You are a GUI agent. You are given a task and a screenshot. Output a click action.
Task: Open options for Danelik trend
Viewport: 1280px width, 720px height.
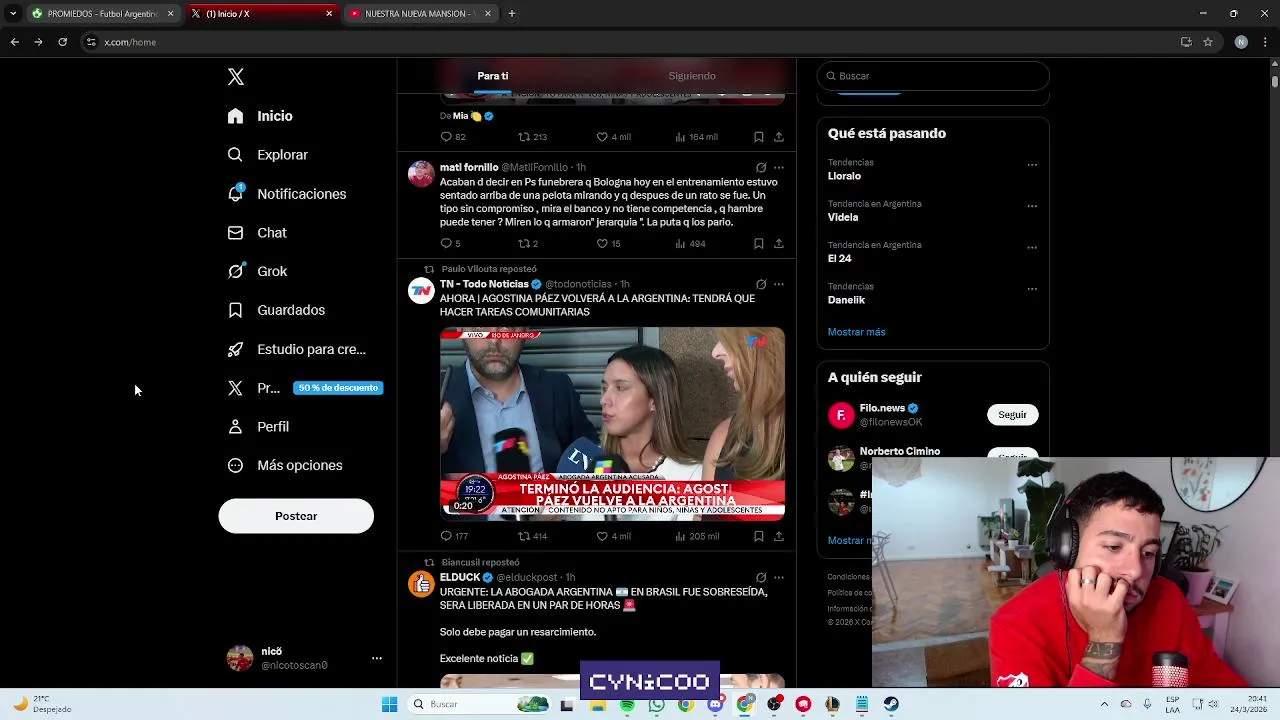click(x=1032, y=290)
